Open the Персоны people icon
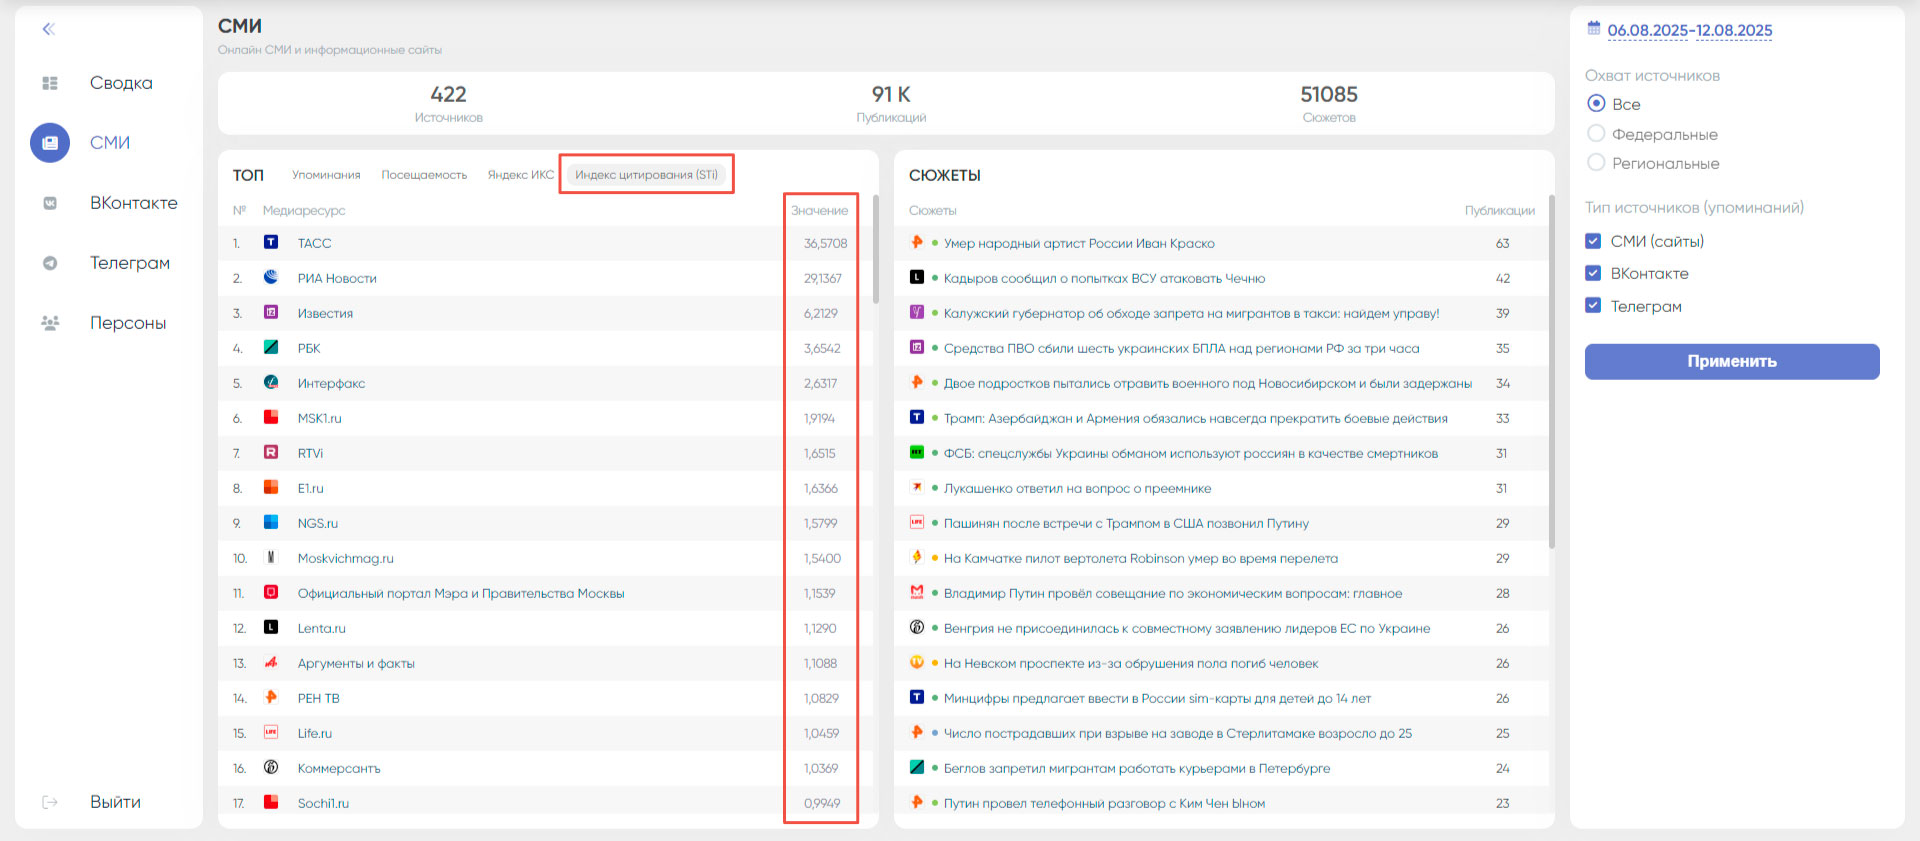This screenshot has height=841, width=1920. (x=50, y=323)
